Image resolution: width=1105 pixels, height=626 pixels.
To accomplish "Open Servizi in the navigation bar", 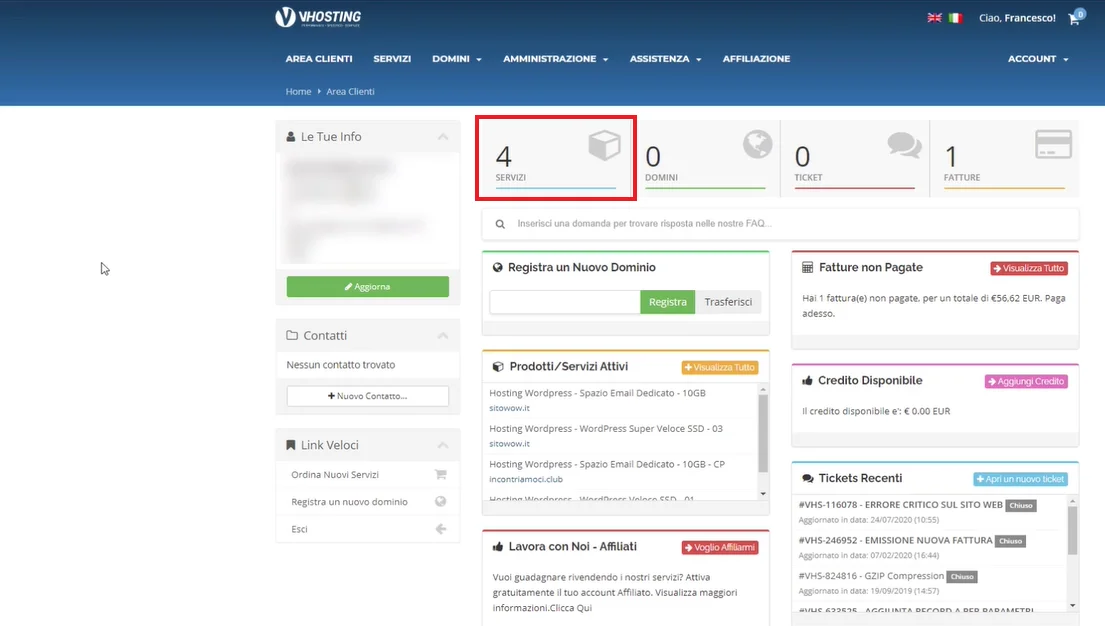I will point(392,59).
